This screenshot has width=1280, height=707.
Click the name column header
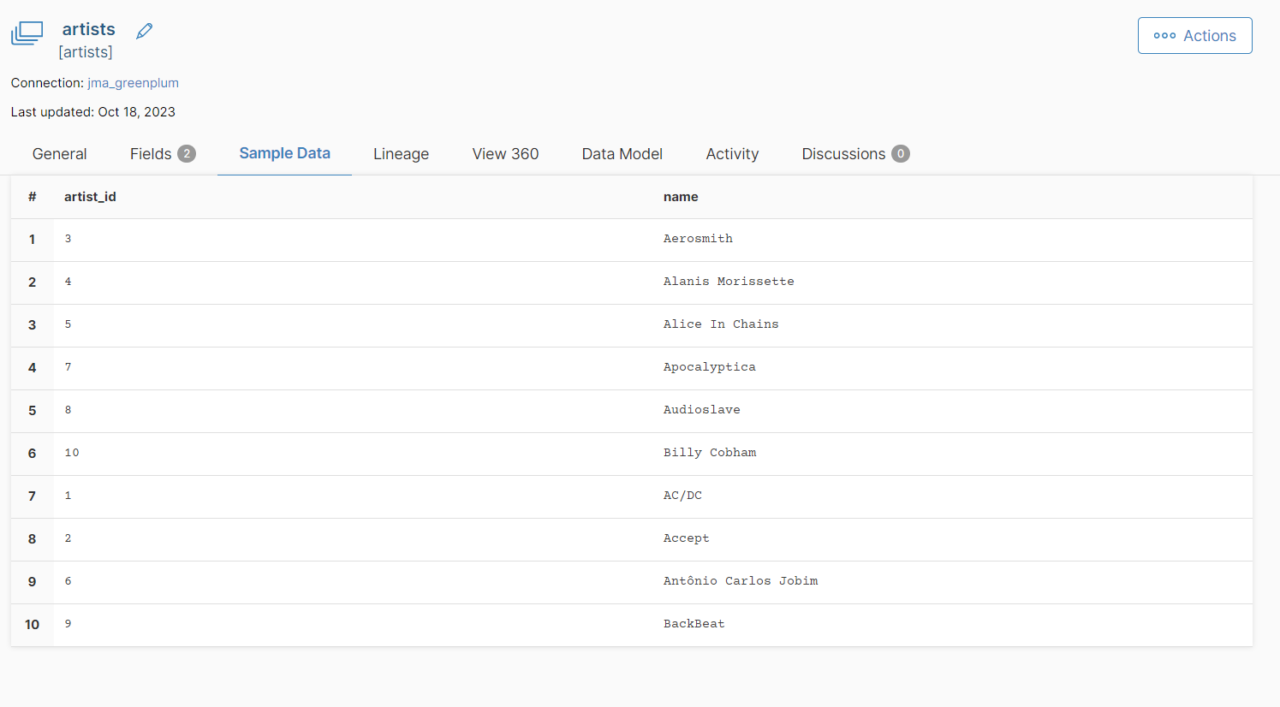click(680, 197)
